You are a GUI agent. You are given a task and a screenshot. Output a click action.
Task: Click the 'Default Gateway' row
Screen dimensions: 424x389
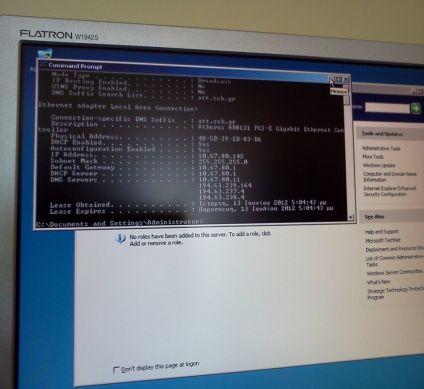[143, 168]
